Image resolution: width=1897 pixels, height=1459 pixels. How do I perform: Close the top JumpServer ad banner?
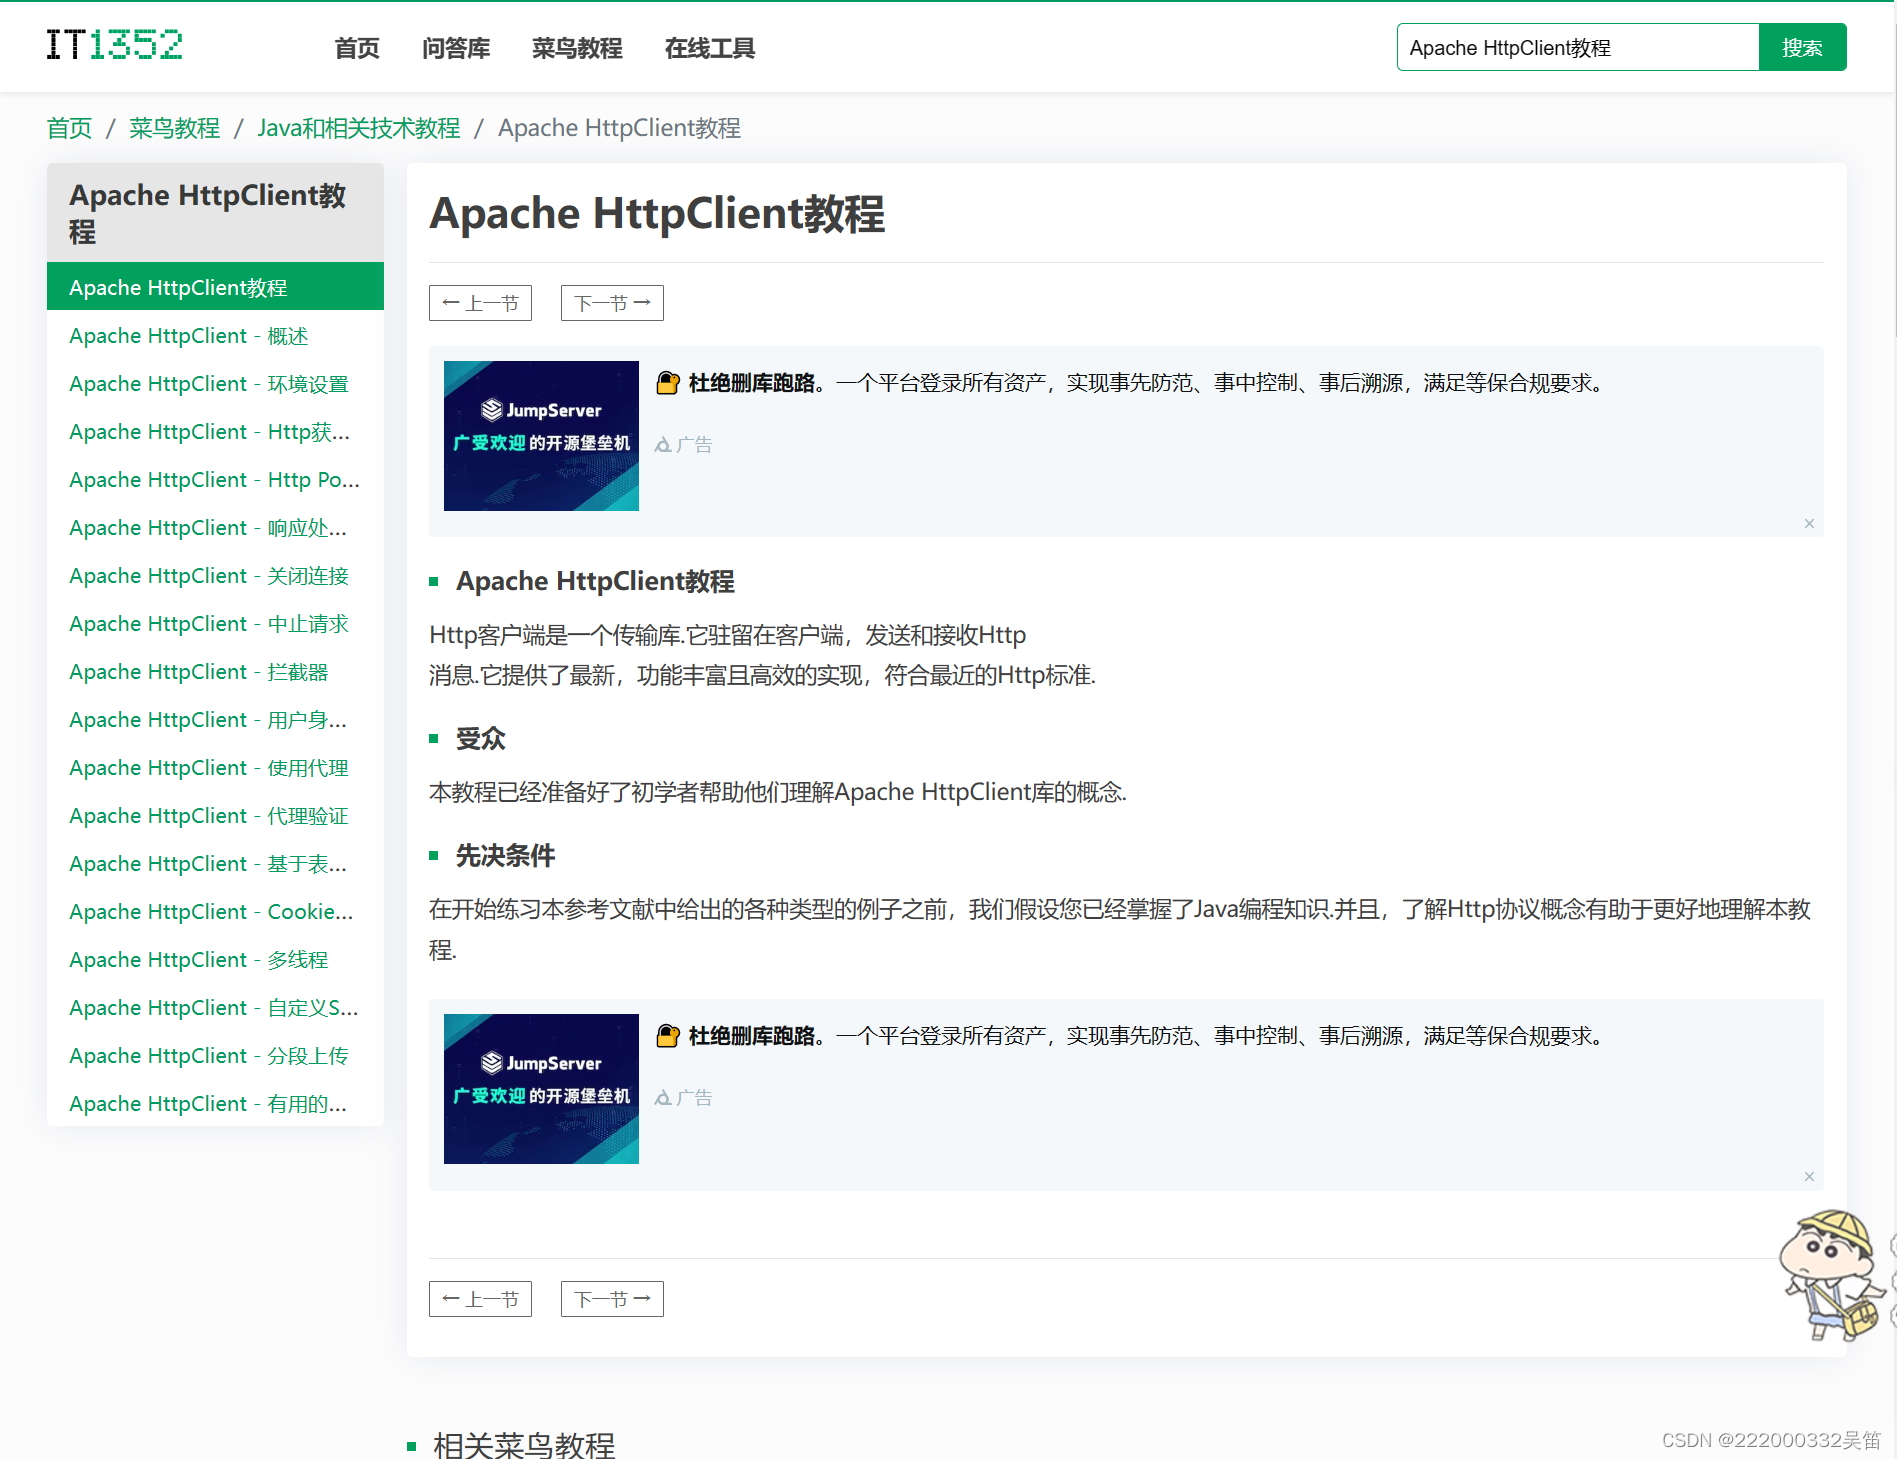(1809, 523)
